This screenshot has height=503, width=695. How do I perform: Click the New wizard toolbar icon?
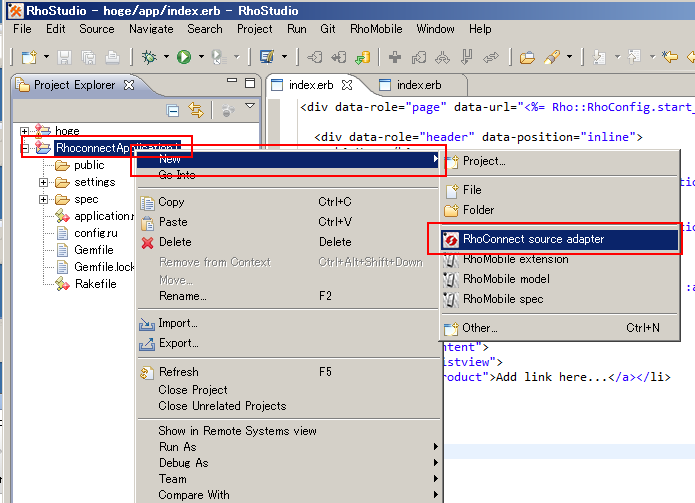point(30,57)
